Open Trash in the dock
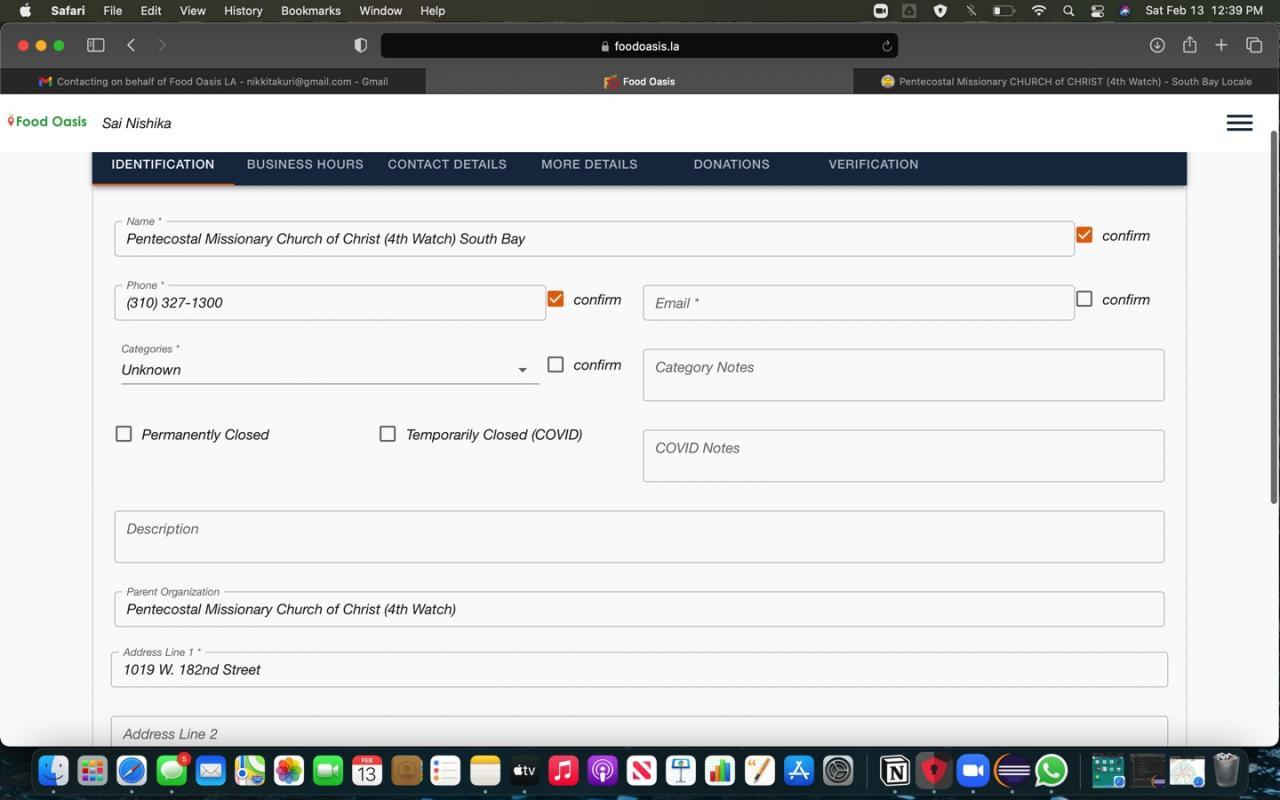 1226,770
